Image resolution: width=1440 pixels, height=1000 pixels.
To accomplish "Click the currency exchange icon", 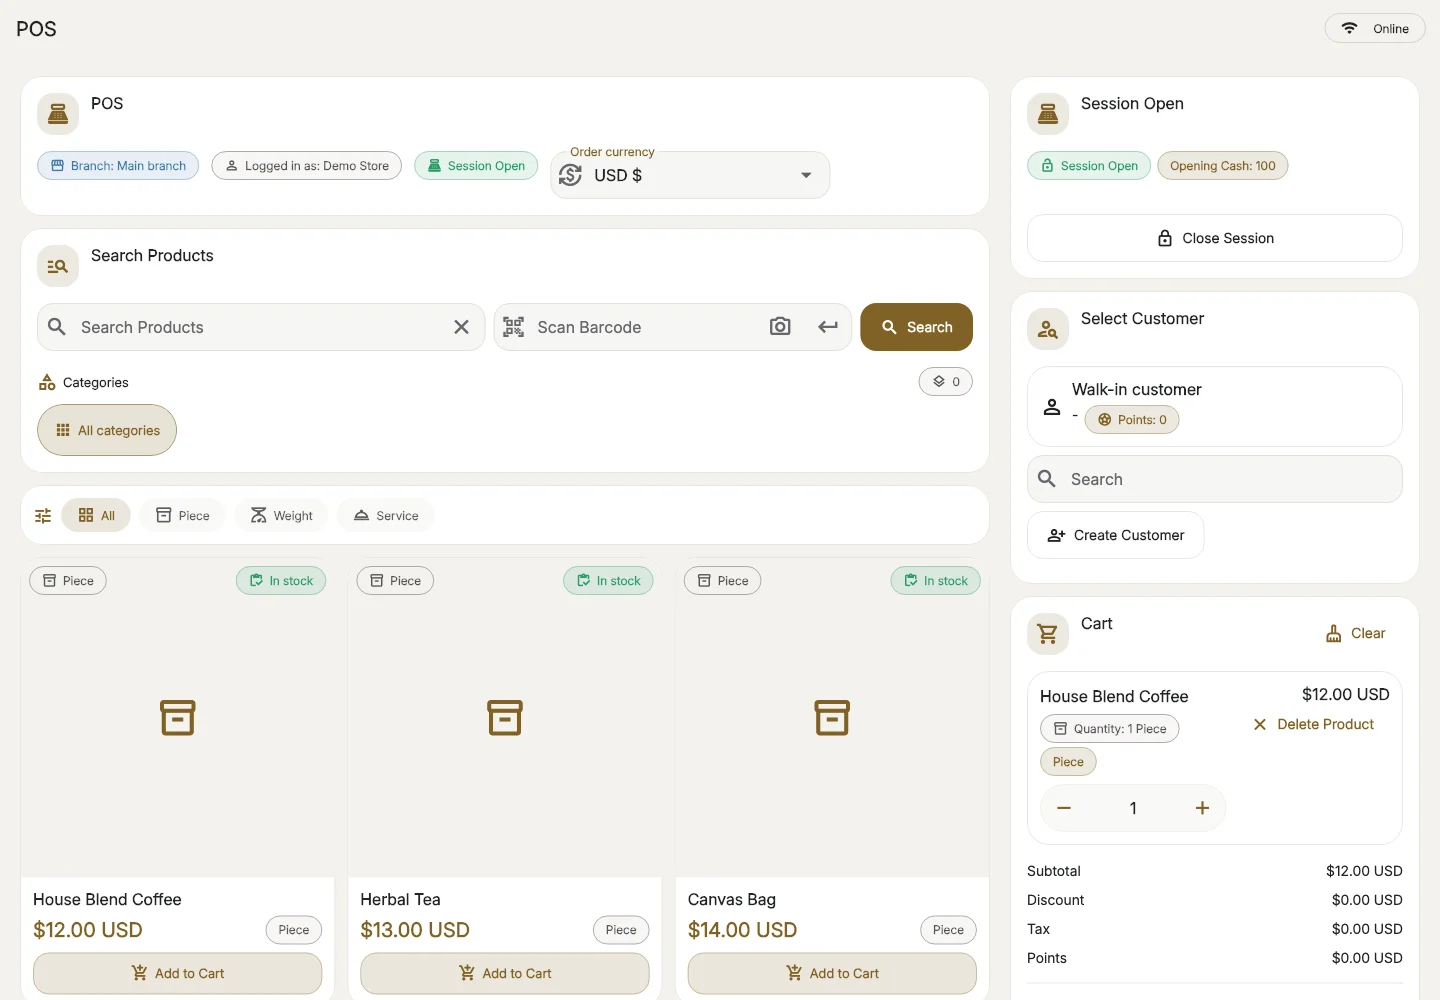I will click(x=571, y=175).
